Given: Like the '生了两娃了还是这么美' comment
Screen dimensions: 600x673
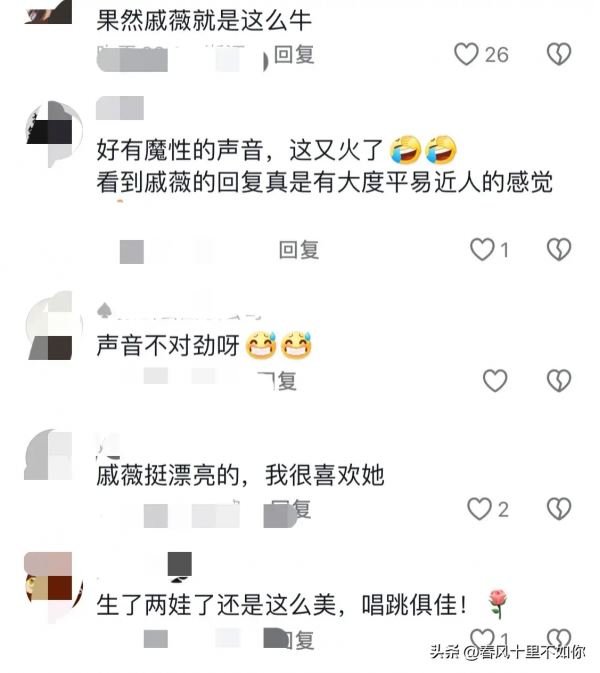Looking at the screenshot, I should (x=482, y=639).
